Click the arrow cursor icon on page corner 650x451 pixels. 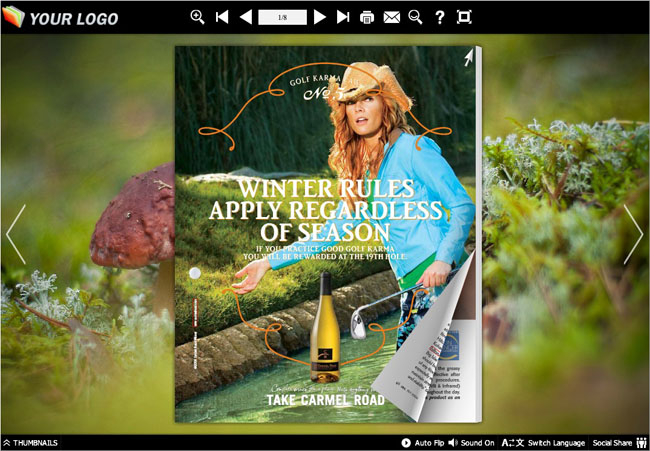pos(468,58)
